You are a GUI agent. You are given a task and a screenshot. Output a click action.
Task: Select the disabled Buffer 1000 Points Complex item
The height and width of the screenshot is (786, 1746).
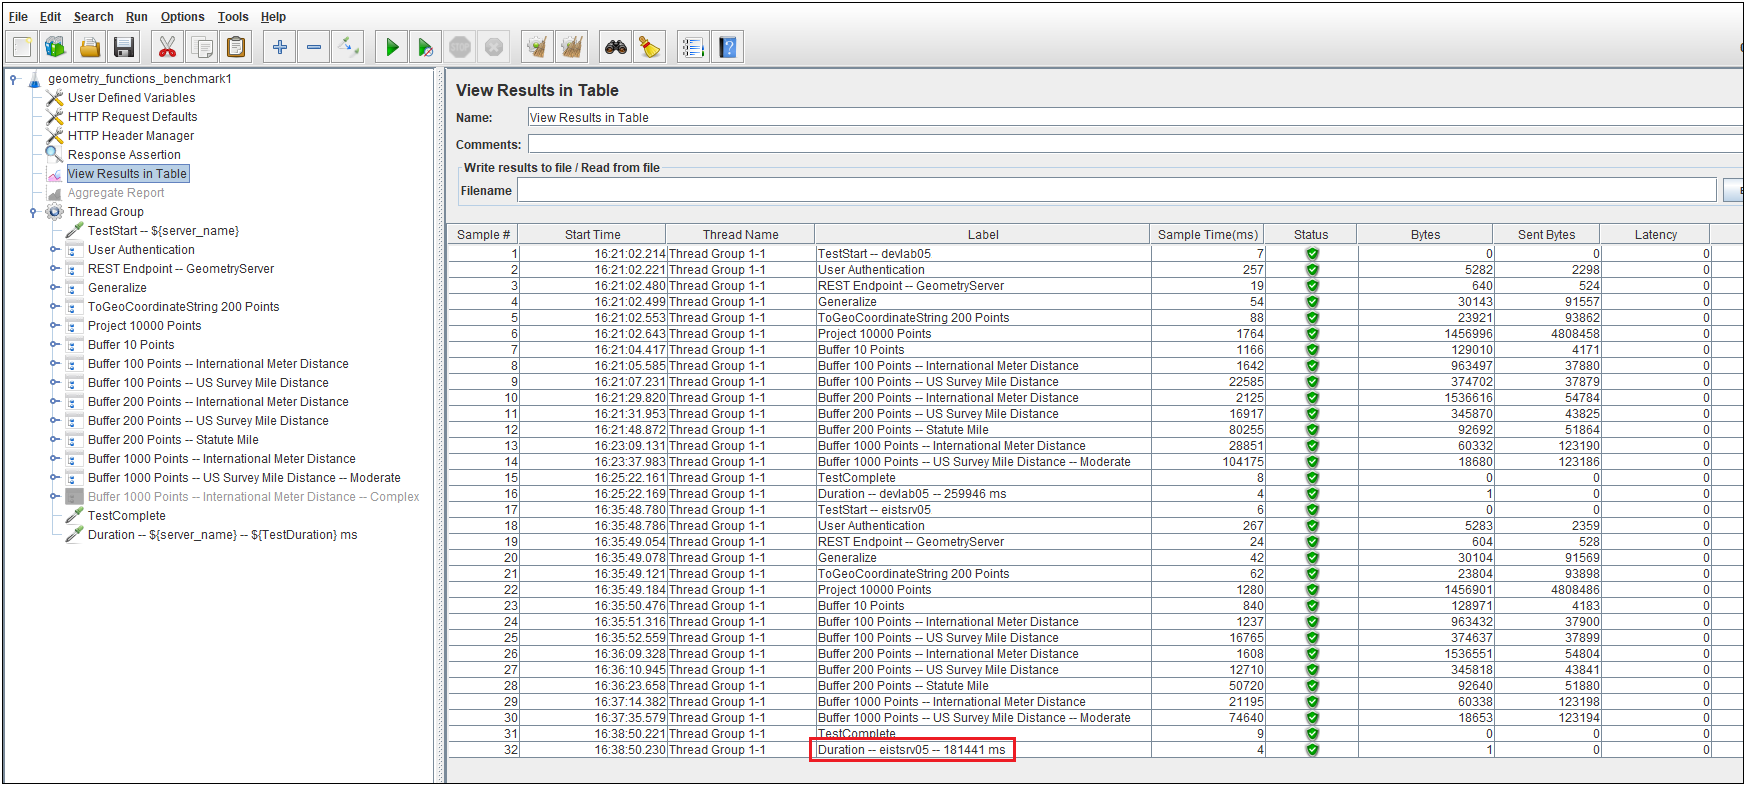point(253,497)
